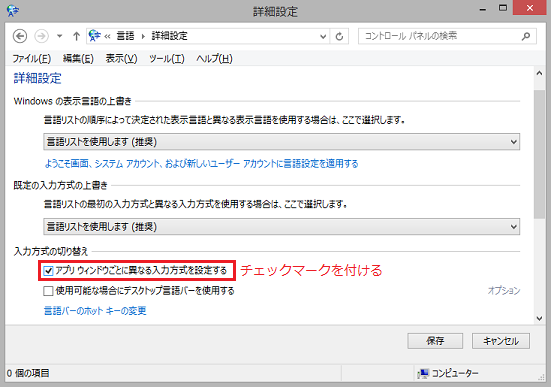Screen dimensions: 551x387
Task: Click 詳細設定 breadcrumb in address bar
Action: (169, 36)
